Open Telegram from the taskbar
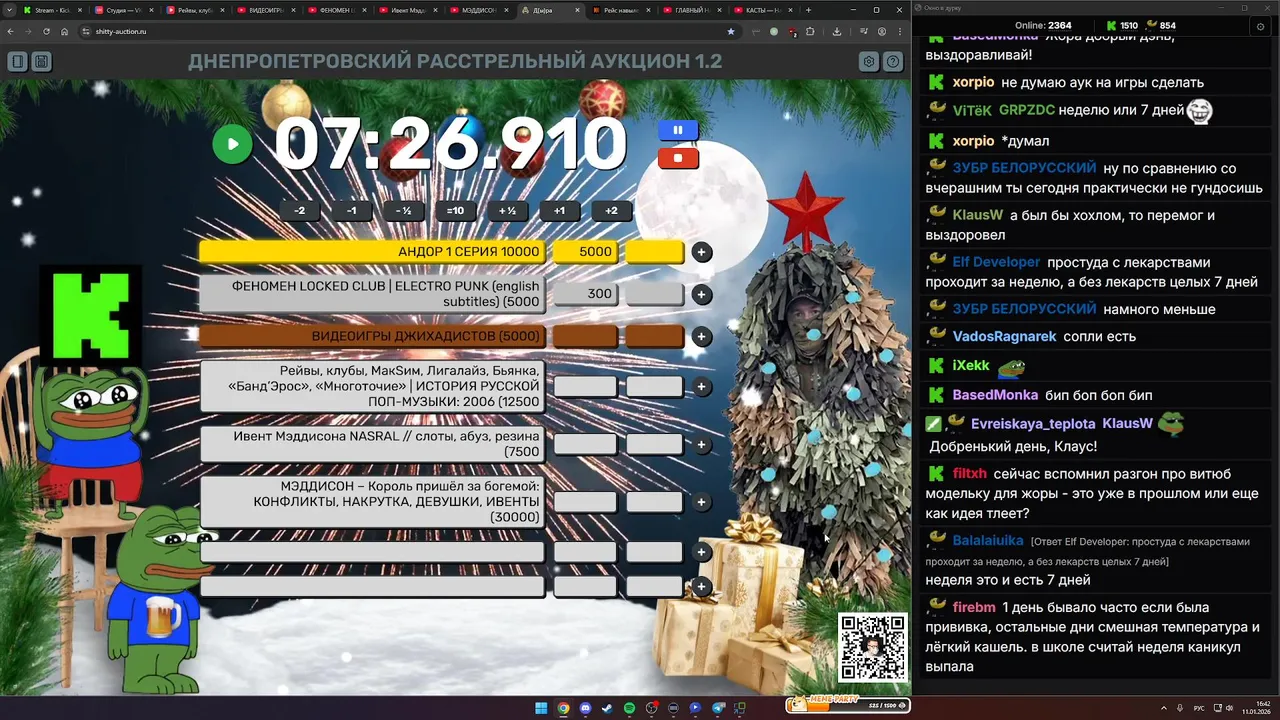 (717, 708)
